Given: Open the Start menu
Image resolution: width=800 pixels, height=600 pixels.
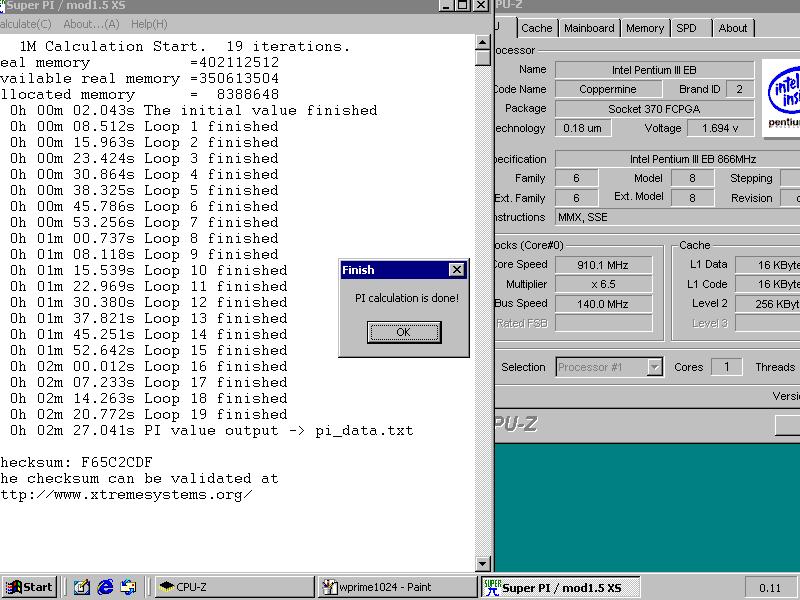Looking at the screenshot, I should point(30,587).
